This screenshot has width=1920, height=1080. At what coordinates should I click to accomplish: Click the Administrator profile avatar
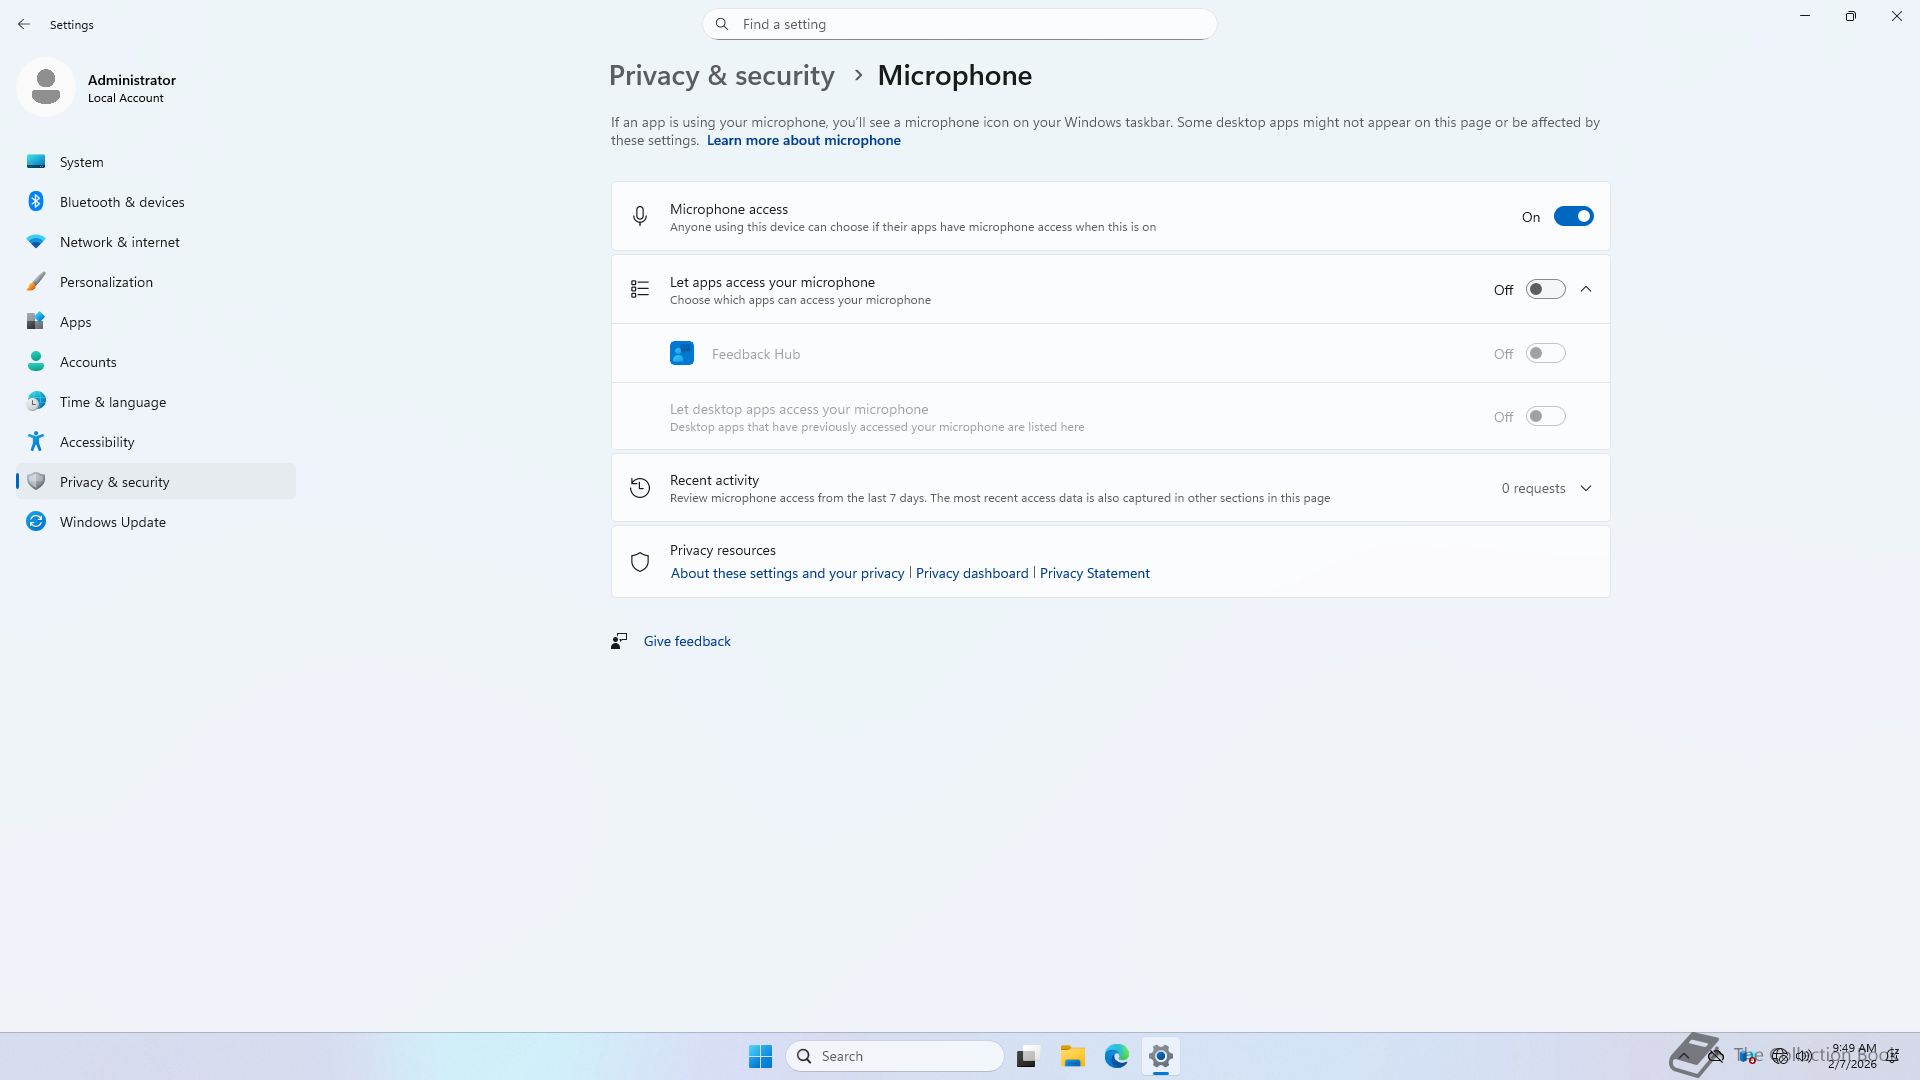pyautogui.click(x=46, y=87)
